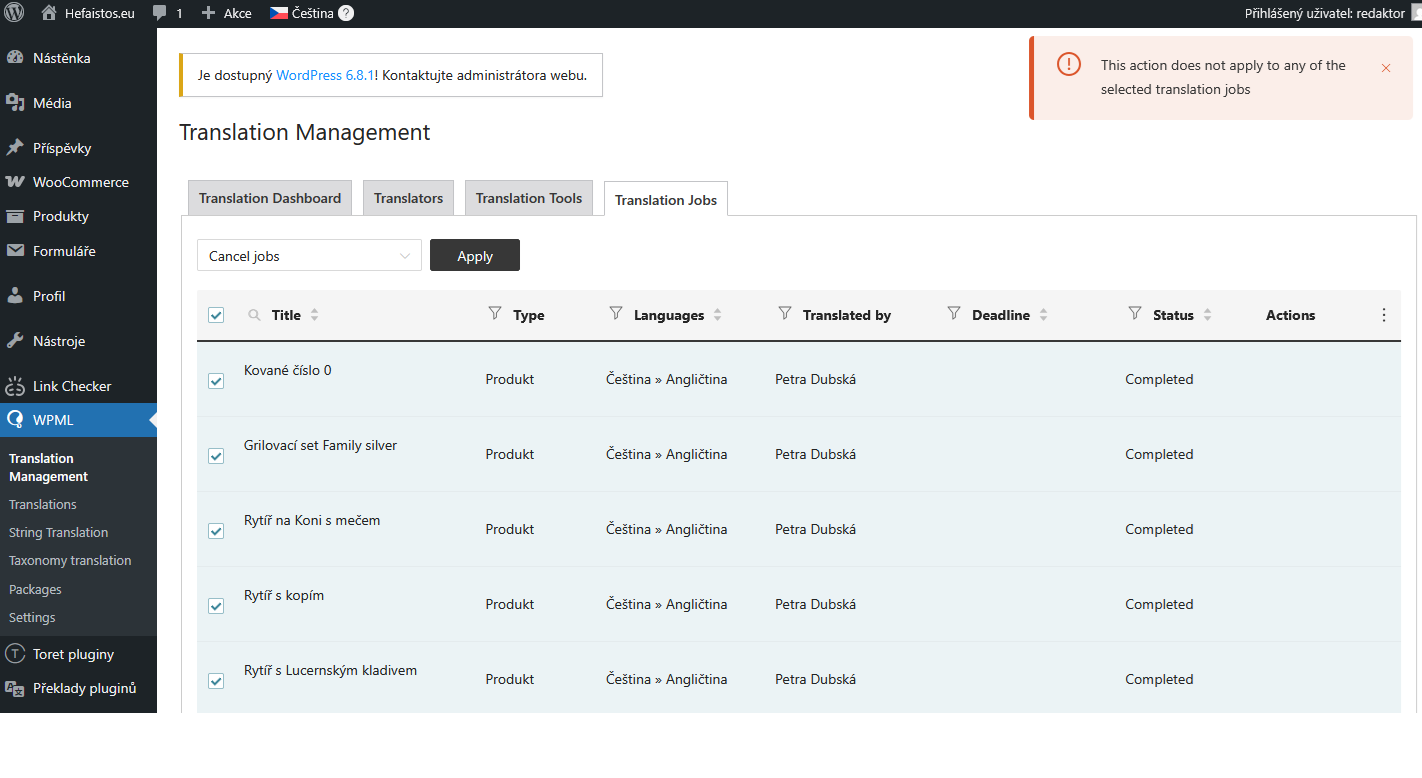Filter by Status column funnel icon

pyautogui.click(x=1135, y=314)
